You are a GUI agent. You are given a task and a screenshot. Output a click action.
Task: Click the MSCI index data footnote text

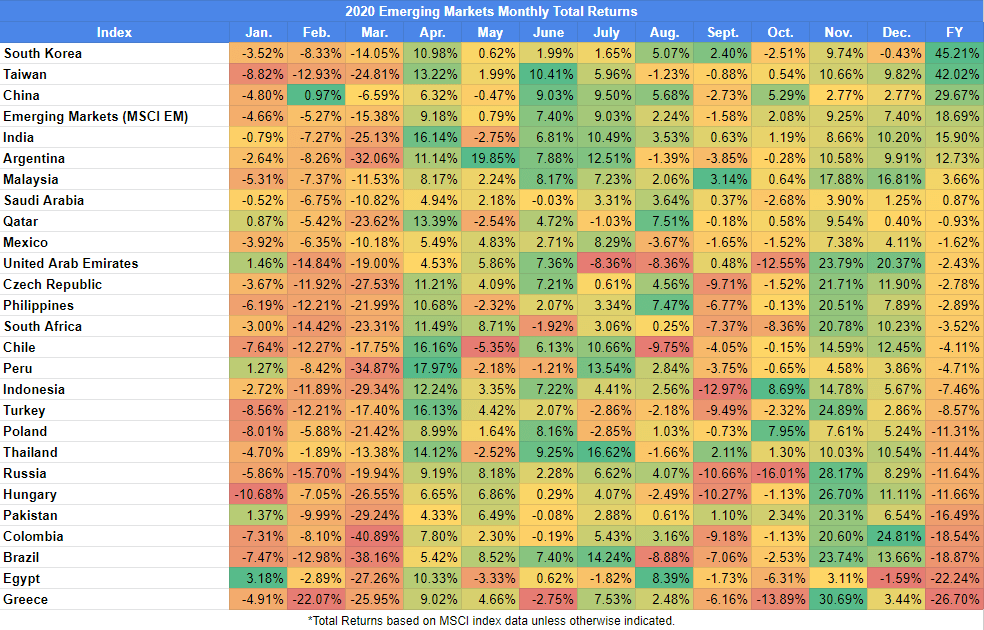point(491,620)
